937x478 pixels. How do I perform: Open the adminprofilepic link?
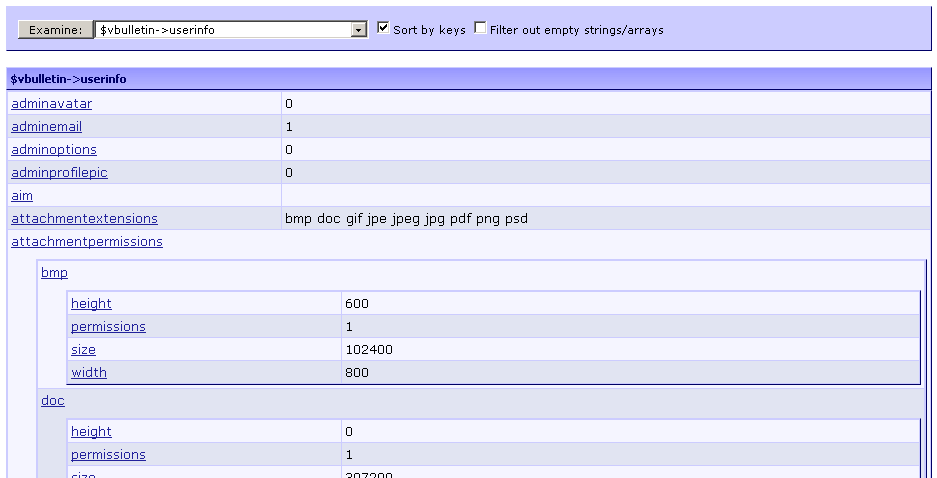tap(59, 173)
